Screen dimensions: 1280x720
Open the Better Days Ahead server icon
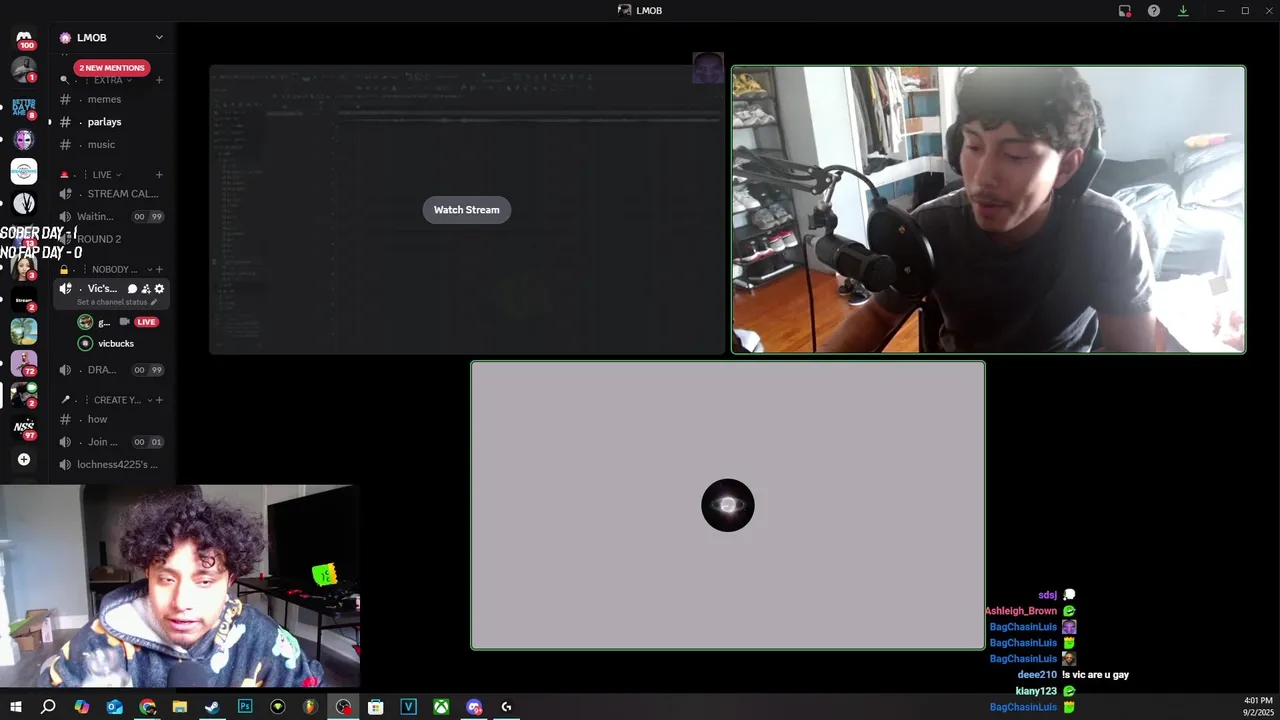coord(24,107)
